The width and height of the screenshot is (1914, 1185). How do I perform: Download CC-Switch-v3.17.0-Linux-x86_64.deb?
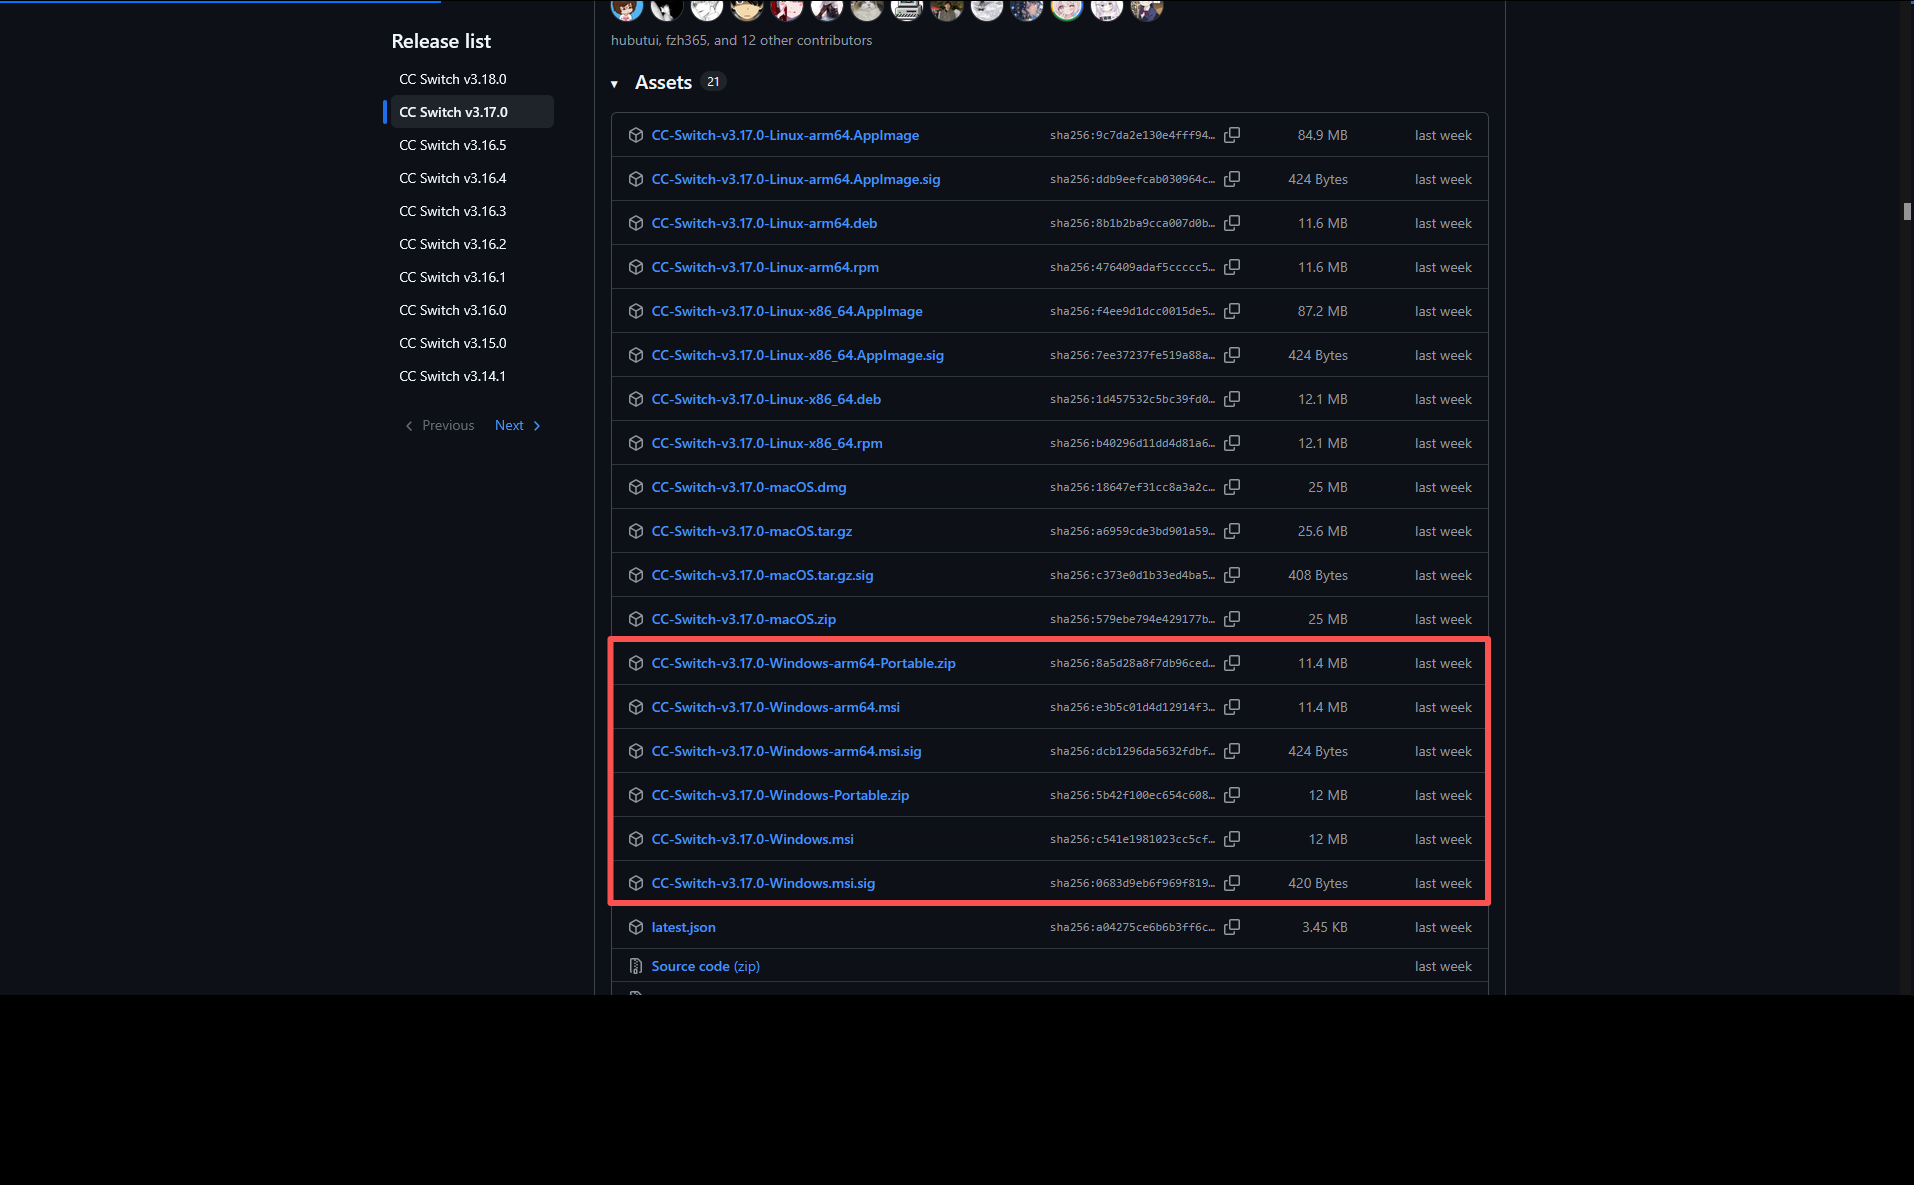(766, 399)
